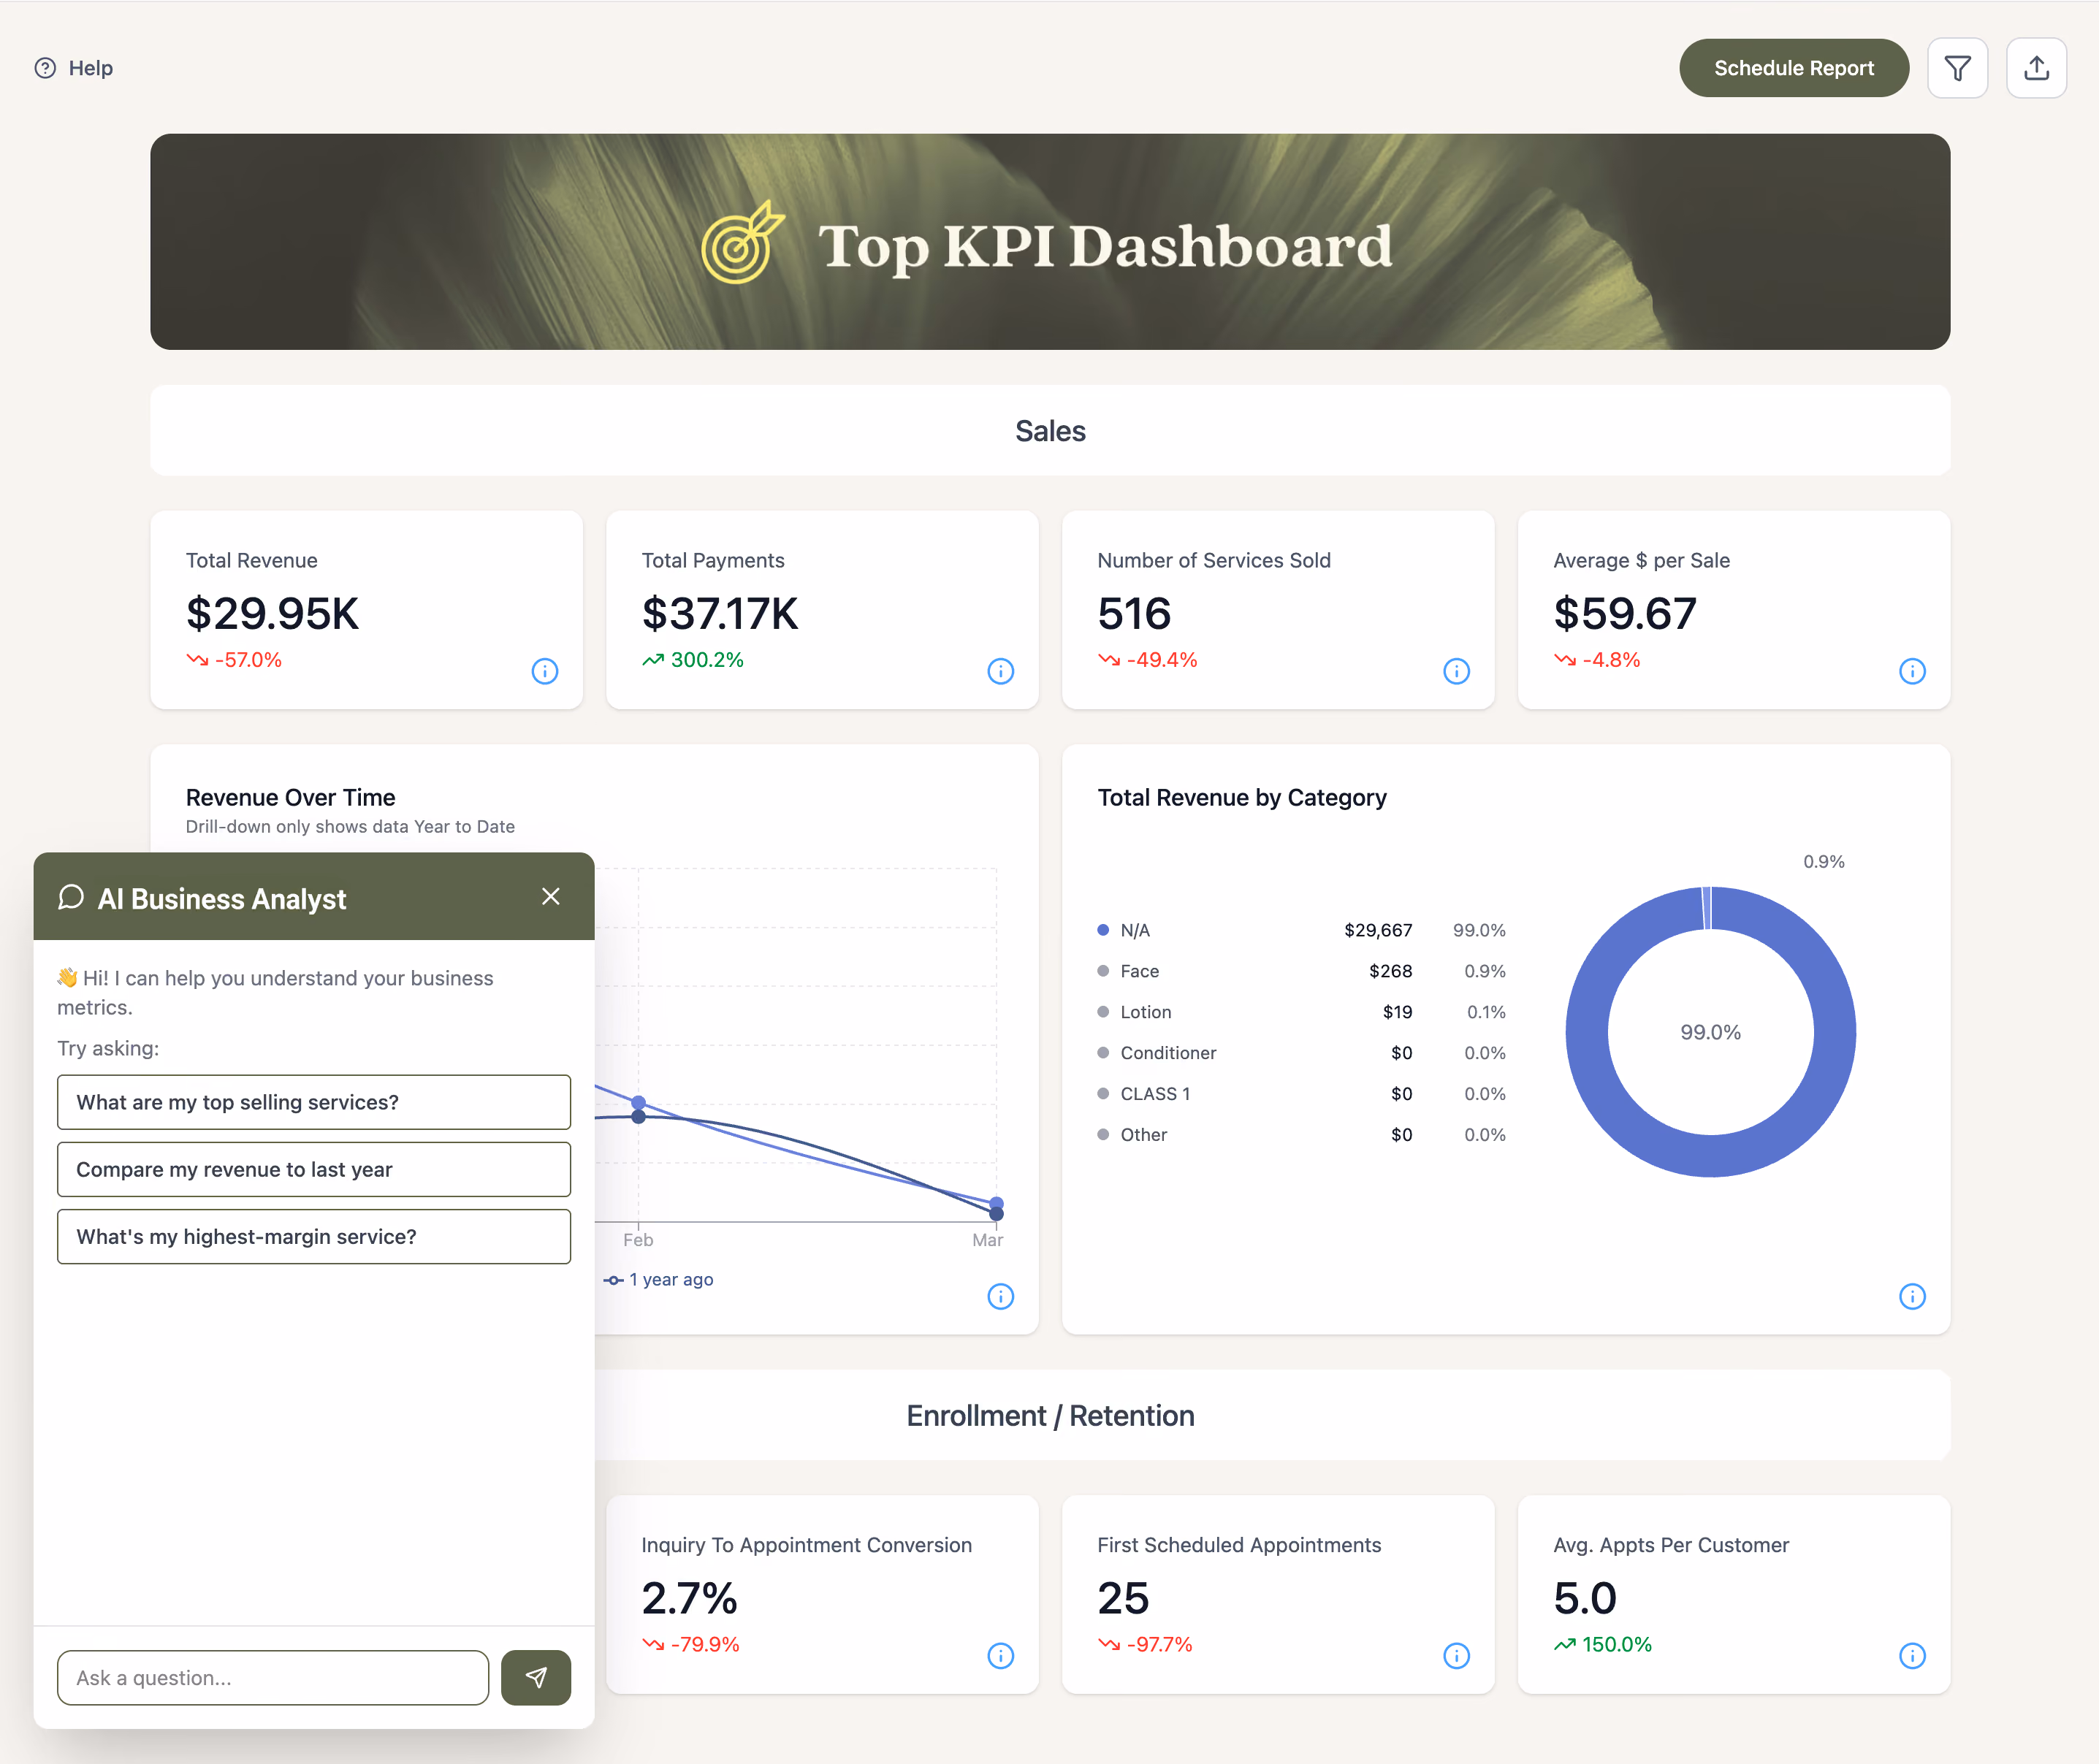Choose 'What's my highest-margin service?' suggestion
Image resolution: width=2099 pixels, height=1764 pixels.
click(314, 1237)
